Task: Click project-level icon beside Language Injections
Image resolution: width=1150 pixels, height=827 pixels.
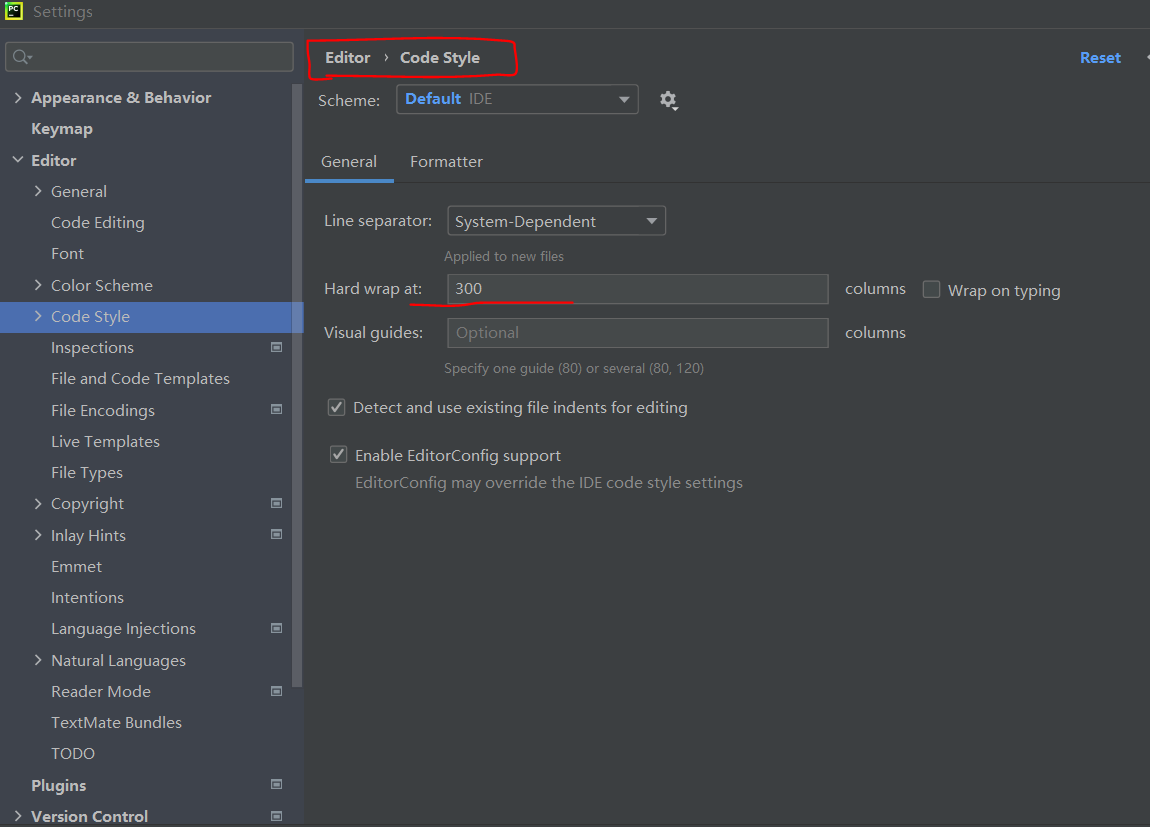Action: coord(276,628)
